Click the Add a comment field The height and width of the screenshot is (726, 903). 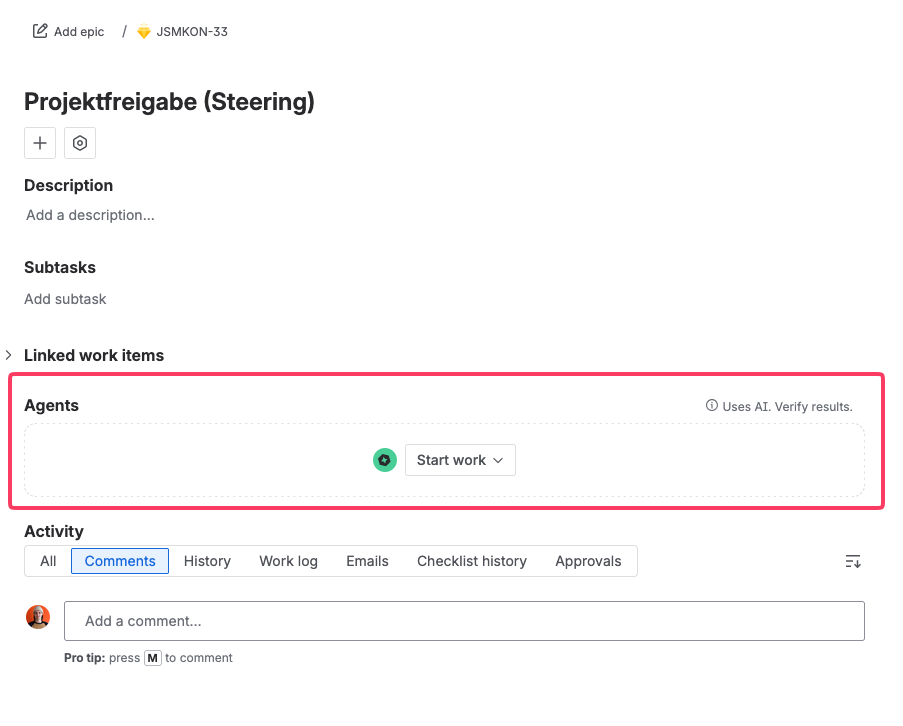click(464, 621)
